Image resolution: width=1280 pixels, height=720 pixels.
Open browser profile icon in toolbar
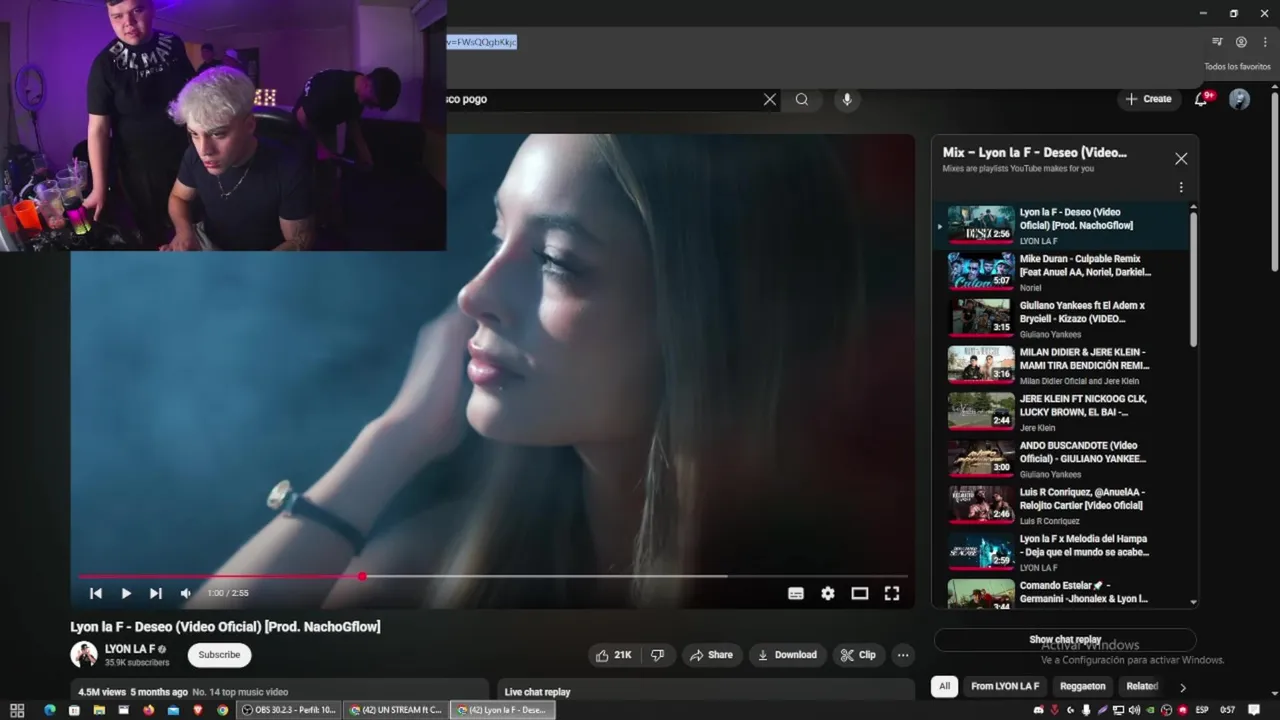tap(1241, 42)
